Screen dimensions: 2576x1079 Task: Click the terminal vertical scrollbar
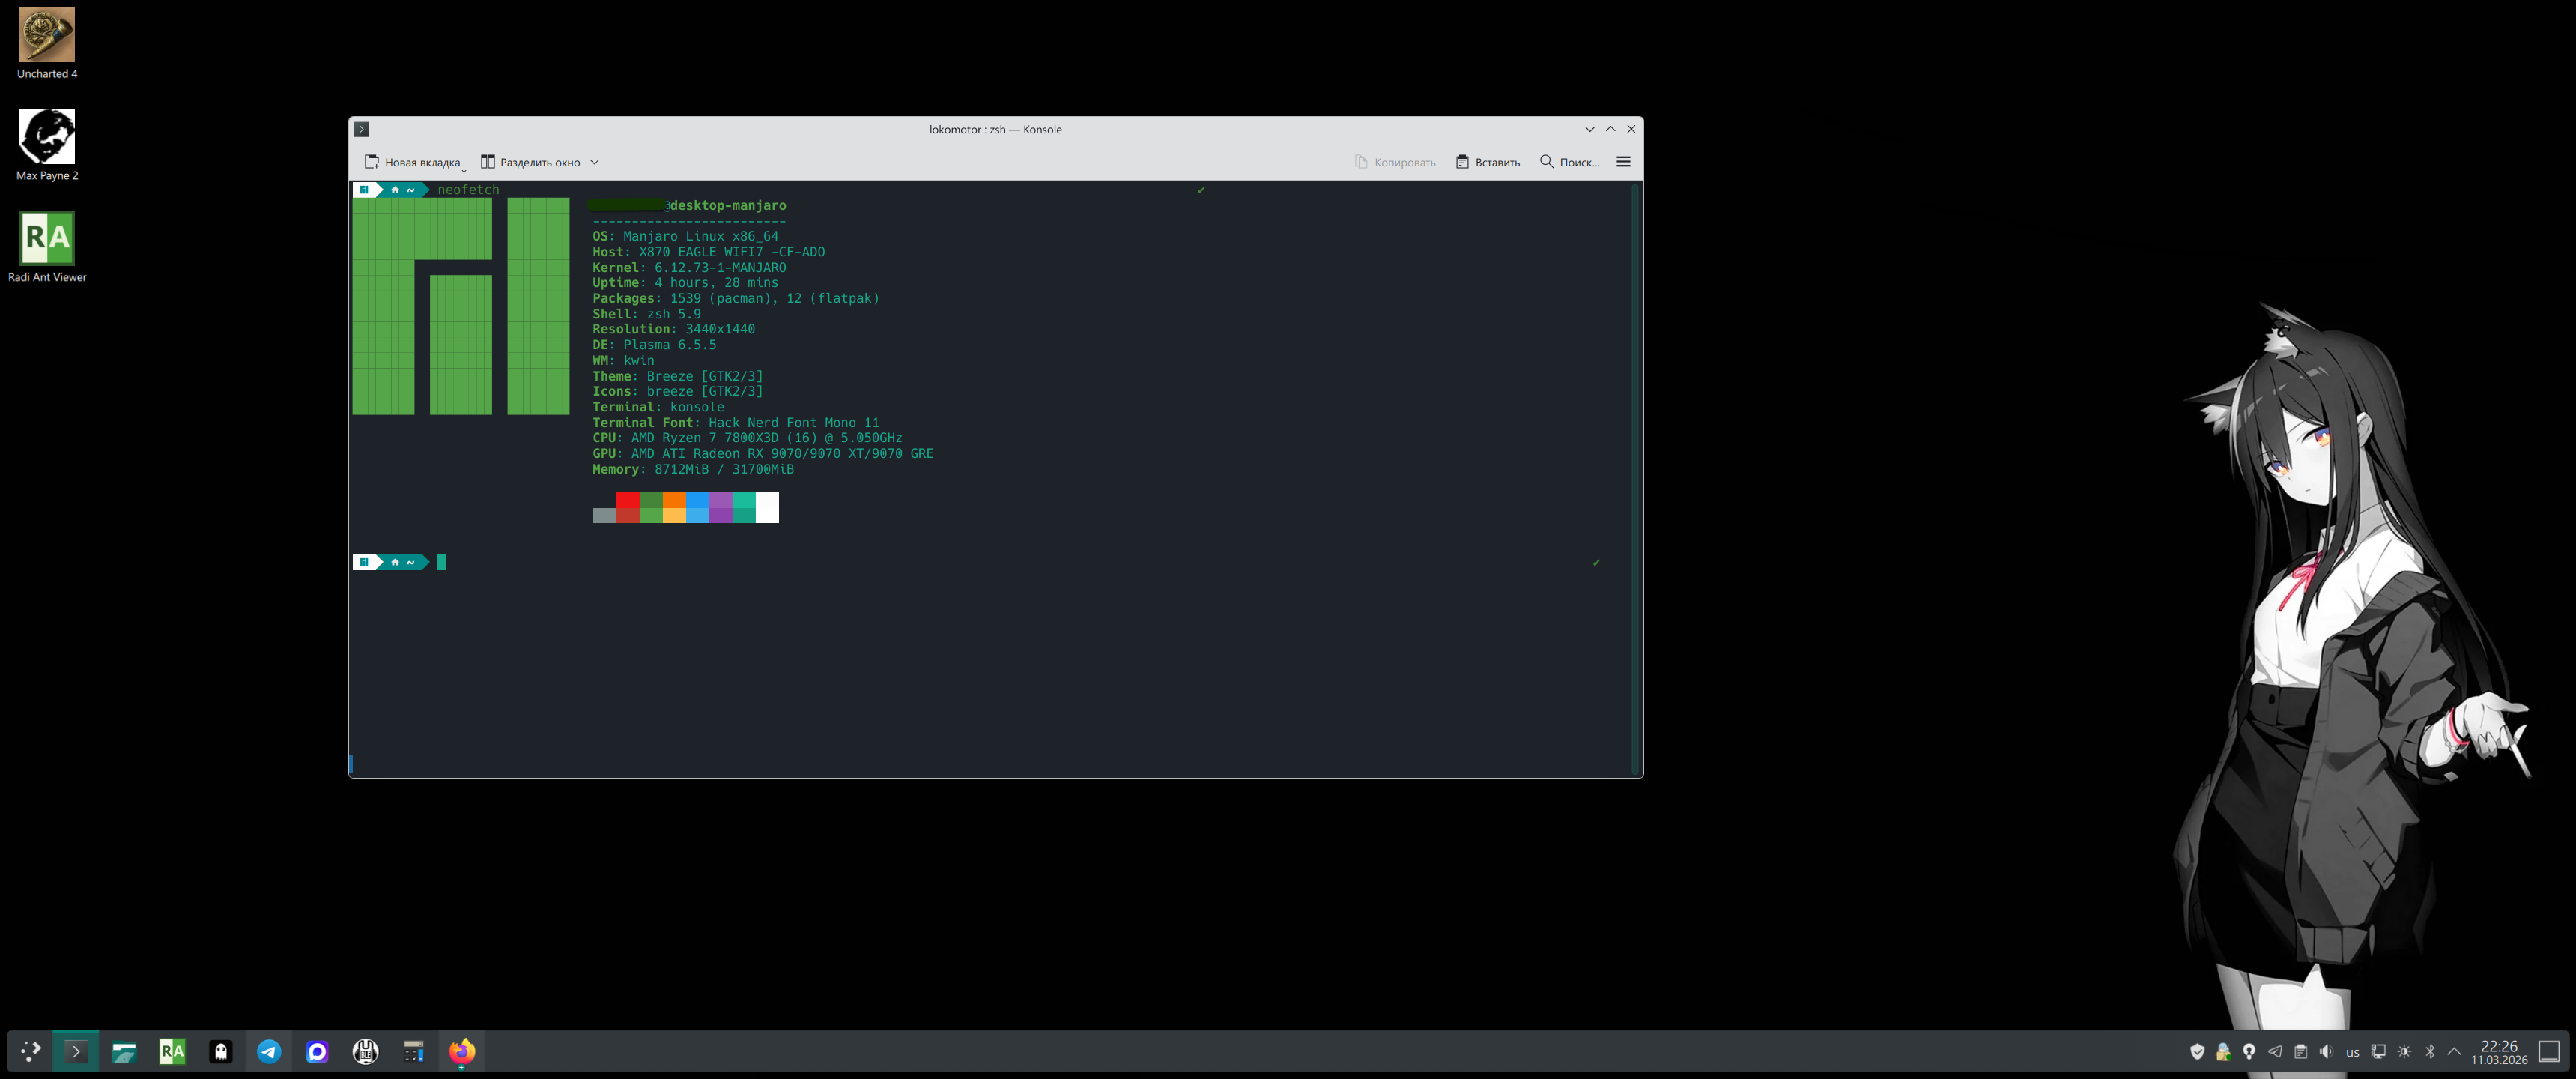click(1636, 480)
